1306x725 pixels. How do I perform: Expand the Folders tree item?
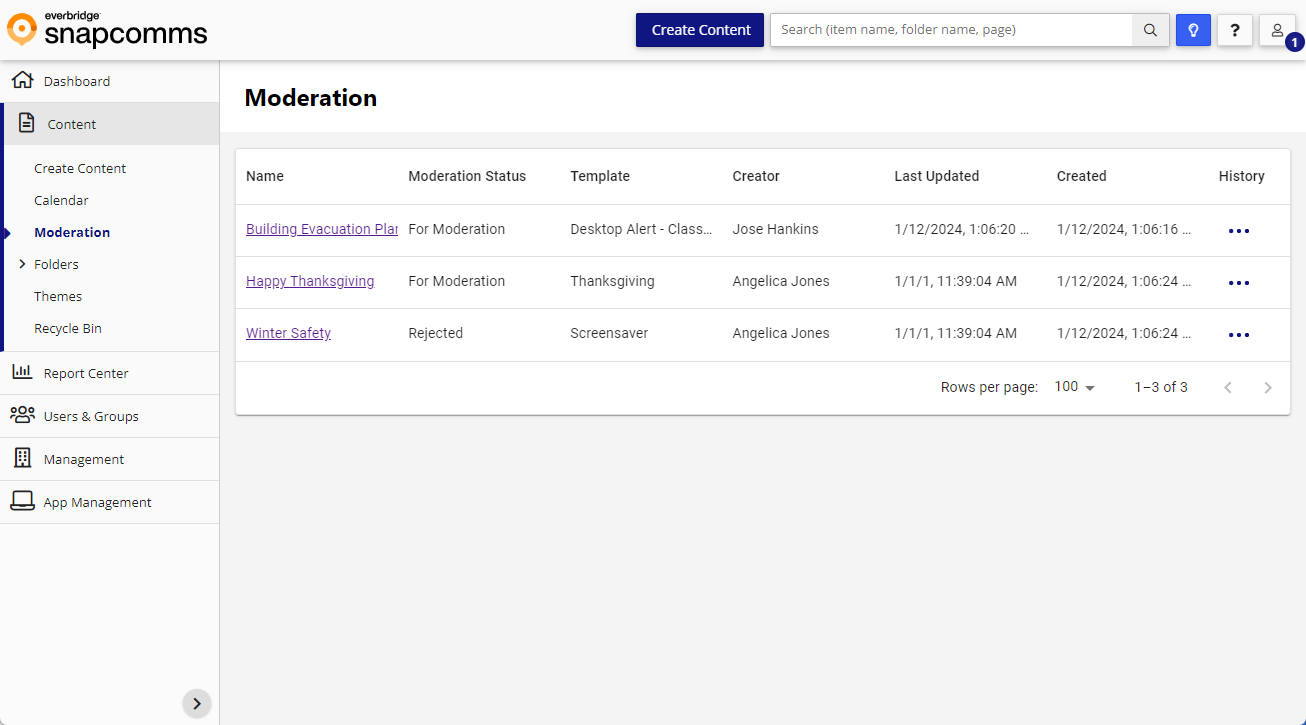[22, 264]
